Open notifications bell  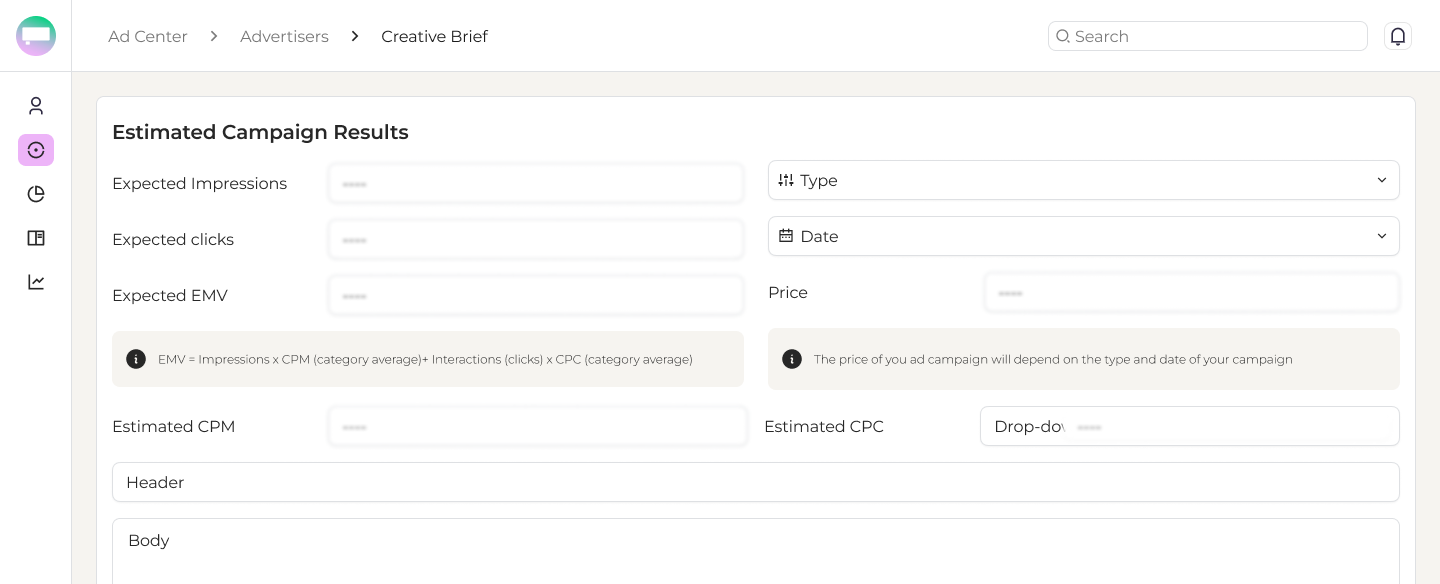tap(1398, 36)
